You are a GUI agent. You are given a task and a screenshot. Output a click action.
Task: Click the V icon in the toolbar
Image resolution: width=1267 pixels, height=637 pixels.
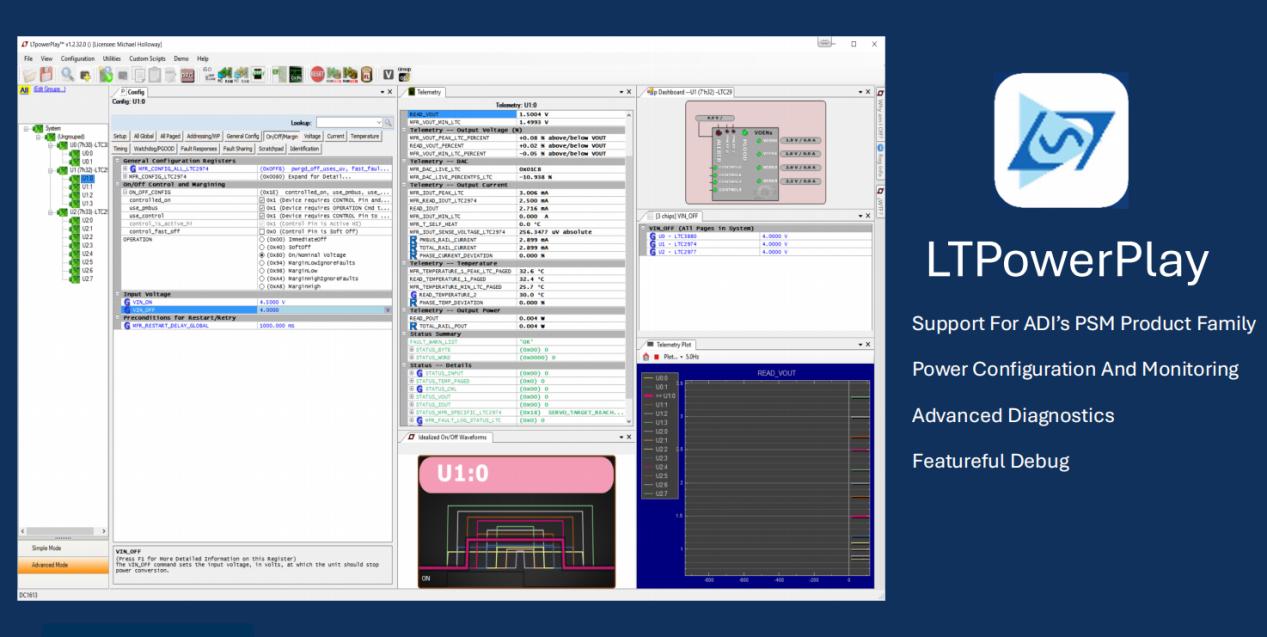click(388, 74)
